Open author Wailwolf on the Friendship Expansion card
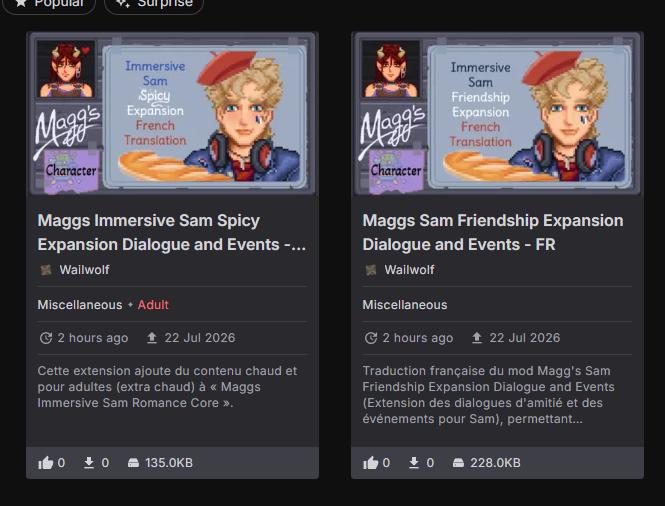 point(409,270)
